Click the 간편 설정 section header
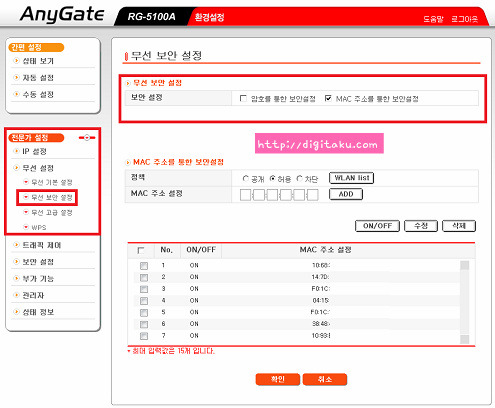Image resolution: width=495 pixels, height=408 pixels. 36,47
